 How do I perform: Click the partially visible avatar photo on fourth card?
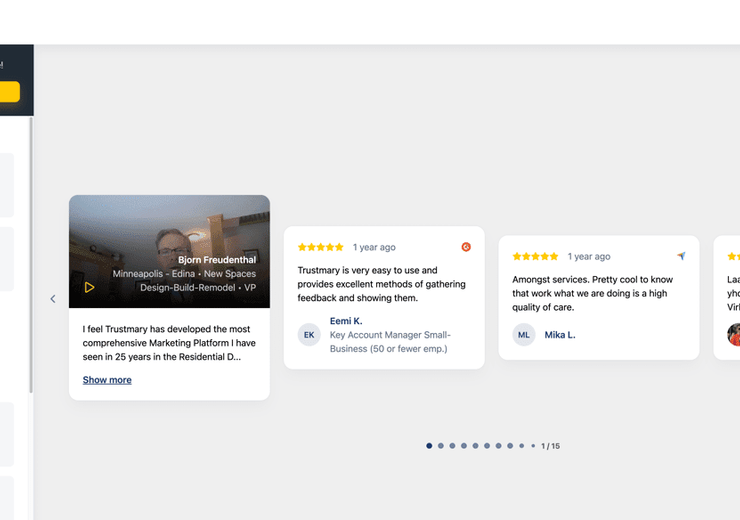(x=733, y=335)
